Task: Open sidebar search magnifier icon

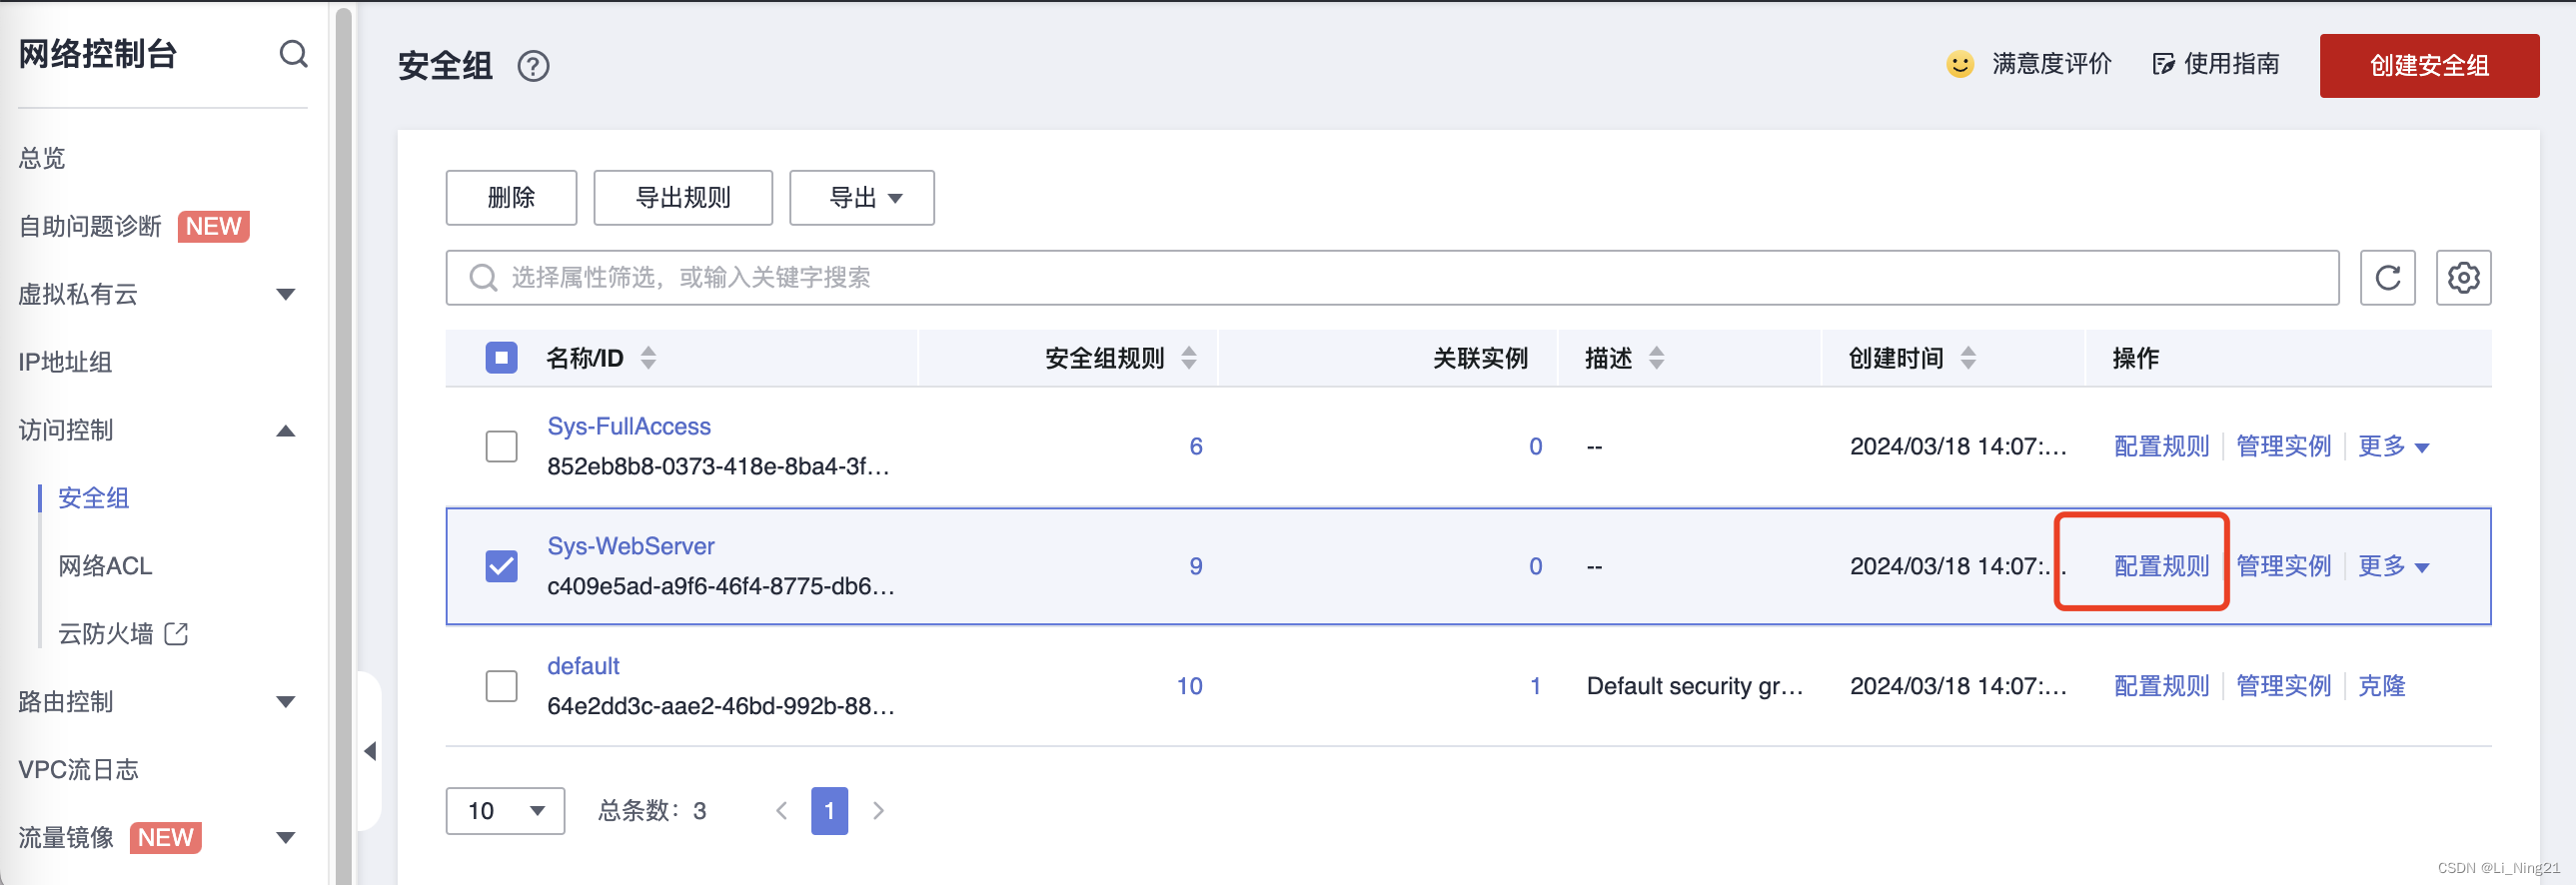Action: (293, 53)
